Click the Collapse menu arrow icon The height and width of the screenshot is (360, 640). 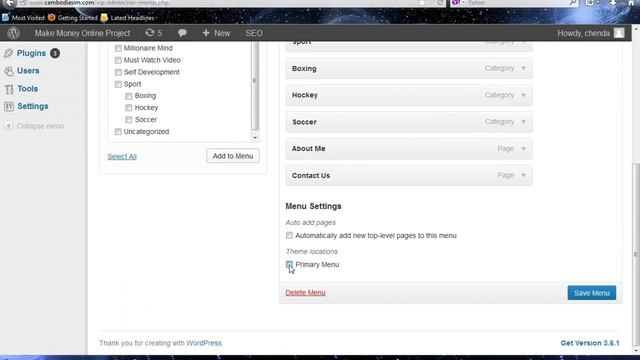click(9, 126)
